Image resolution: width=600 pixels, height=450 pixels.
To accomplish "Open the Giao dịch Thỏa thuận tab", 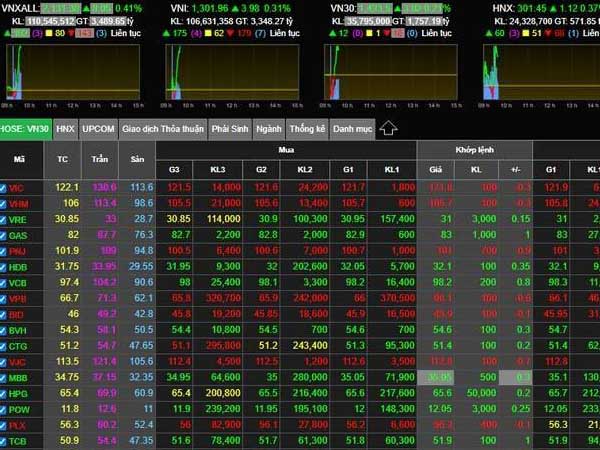I will (160, 129).
